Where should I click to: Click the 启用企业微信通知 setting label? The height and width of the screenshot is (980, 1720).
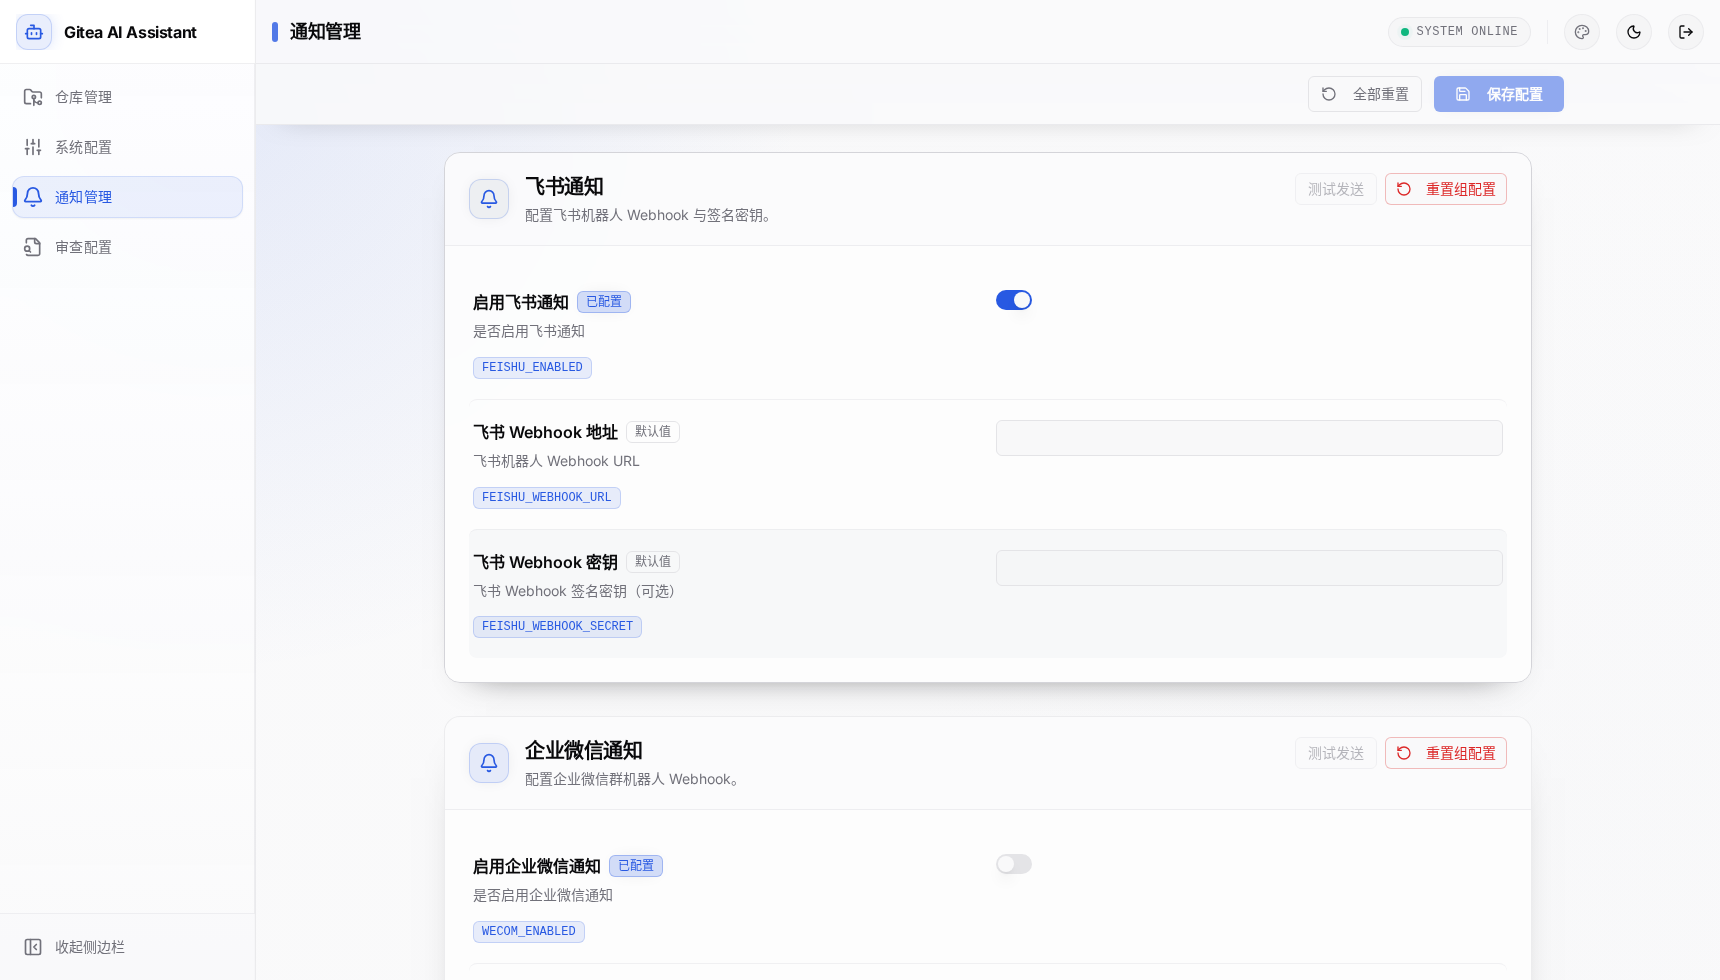[537, 866]
